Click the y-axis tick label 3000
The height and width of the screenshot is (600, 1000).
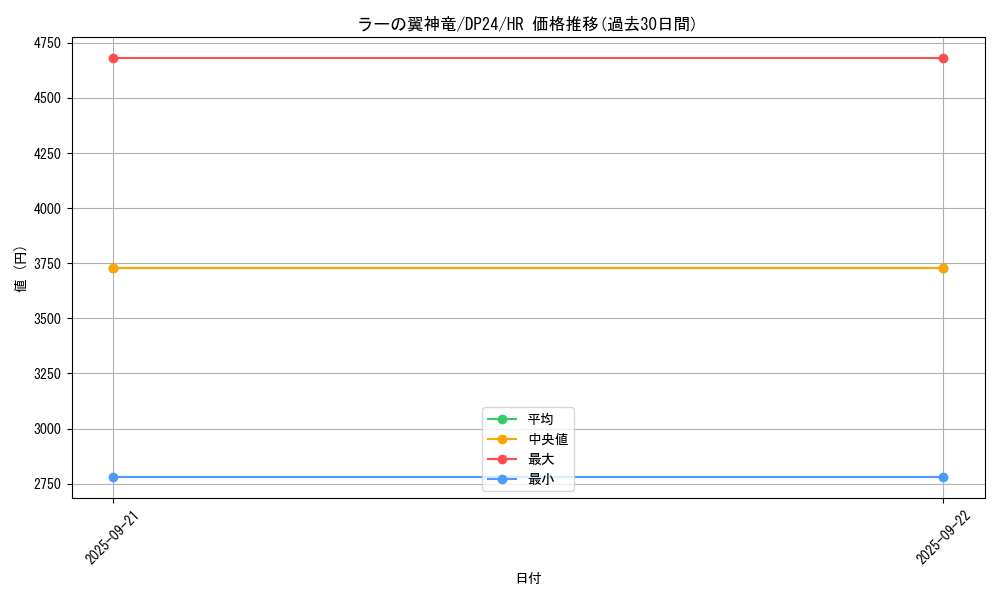[47, 429]
